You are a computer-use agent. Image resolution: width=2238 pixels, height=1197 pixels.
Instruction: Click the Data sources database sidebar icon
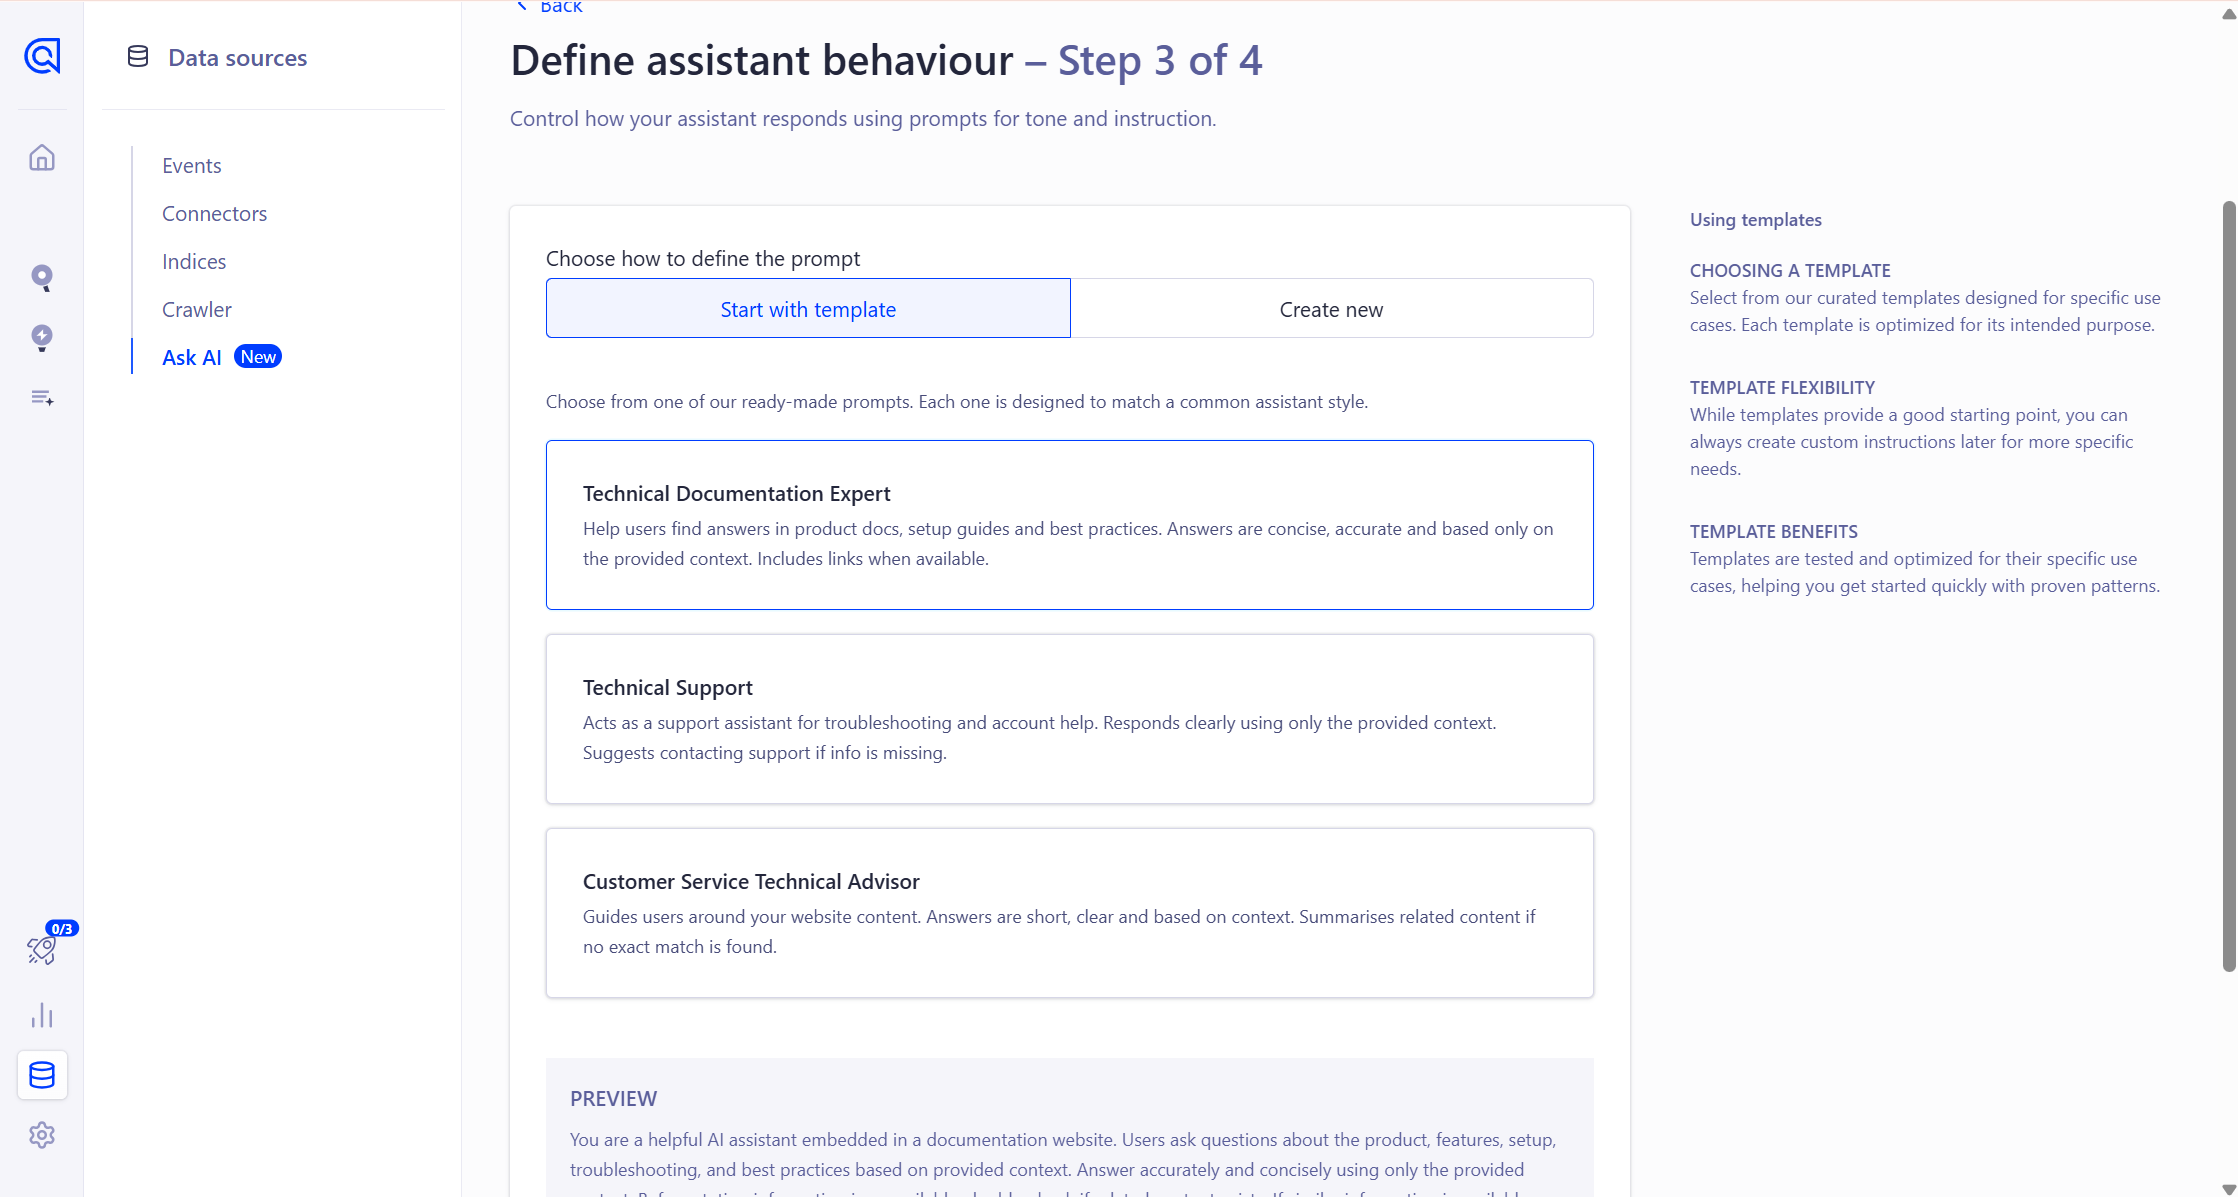point(42,1075)
